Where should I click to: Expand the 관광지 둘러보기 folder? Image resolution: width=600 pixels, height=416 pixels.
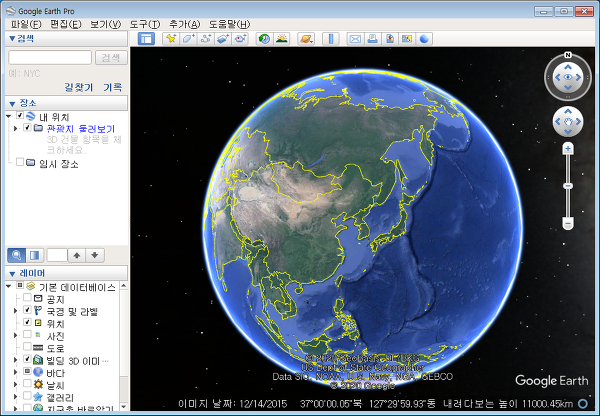[x=16, y=128]
